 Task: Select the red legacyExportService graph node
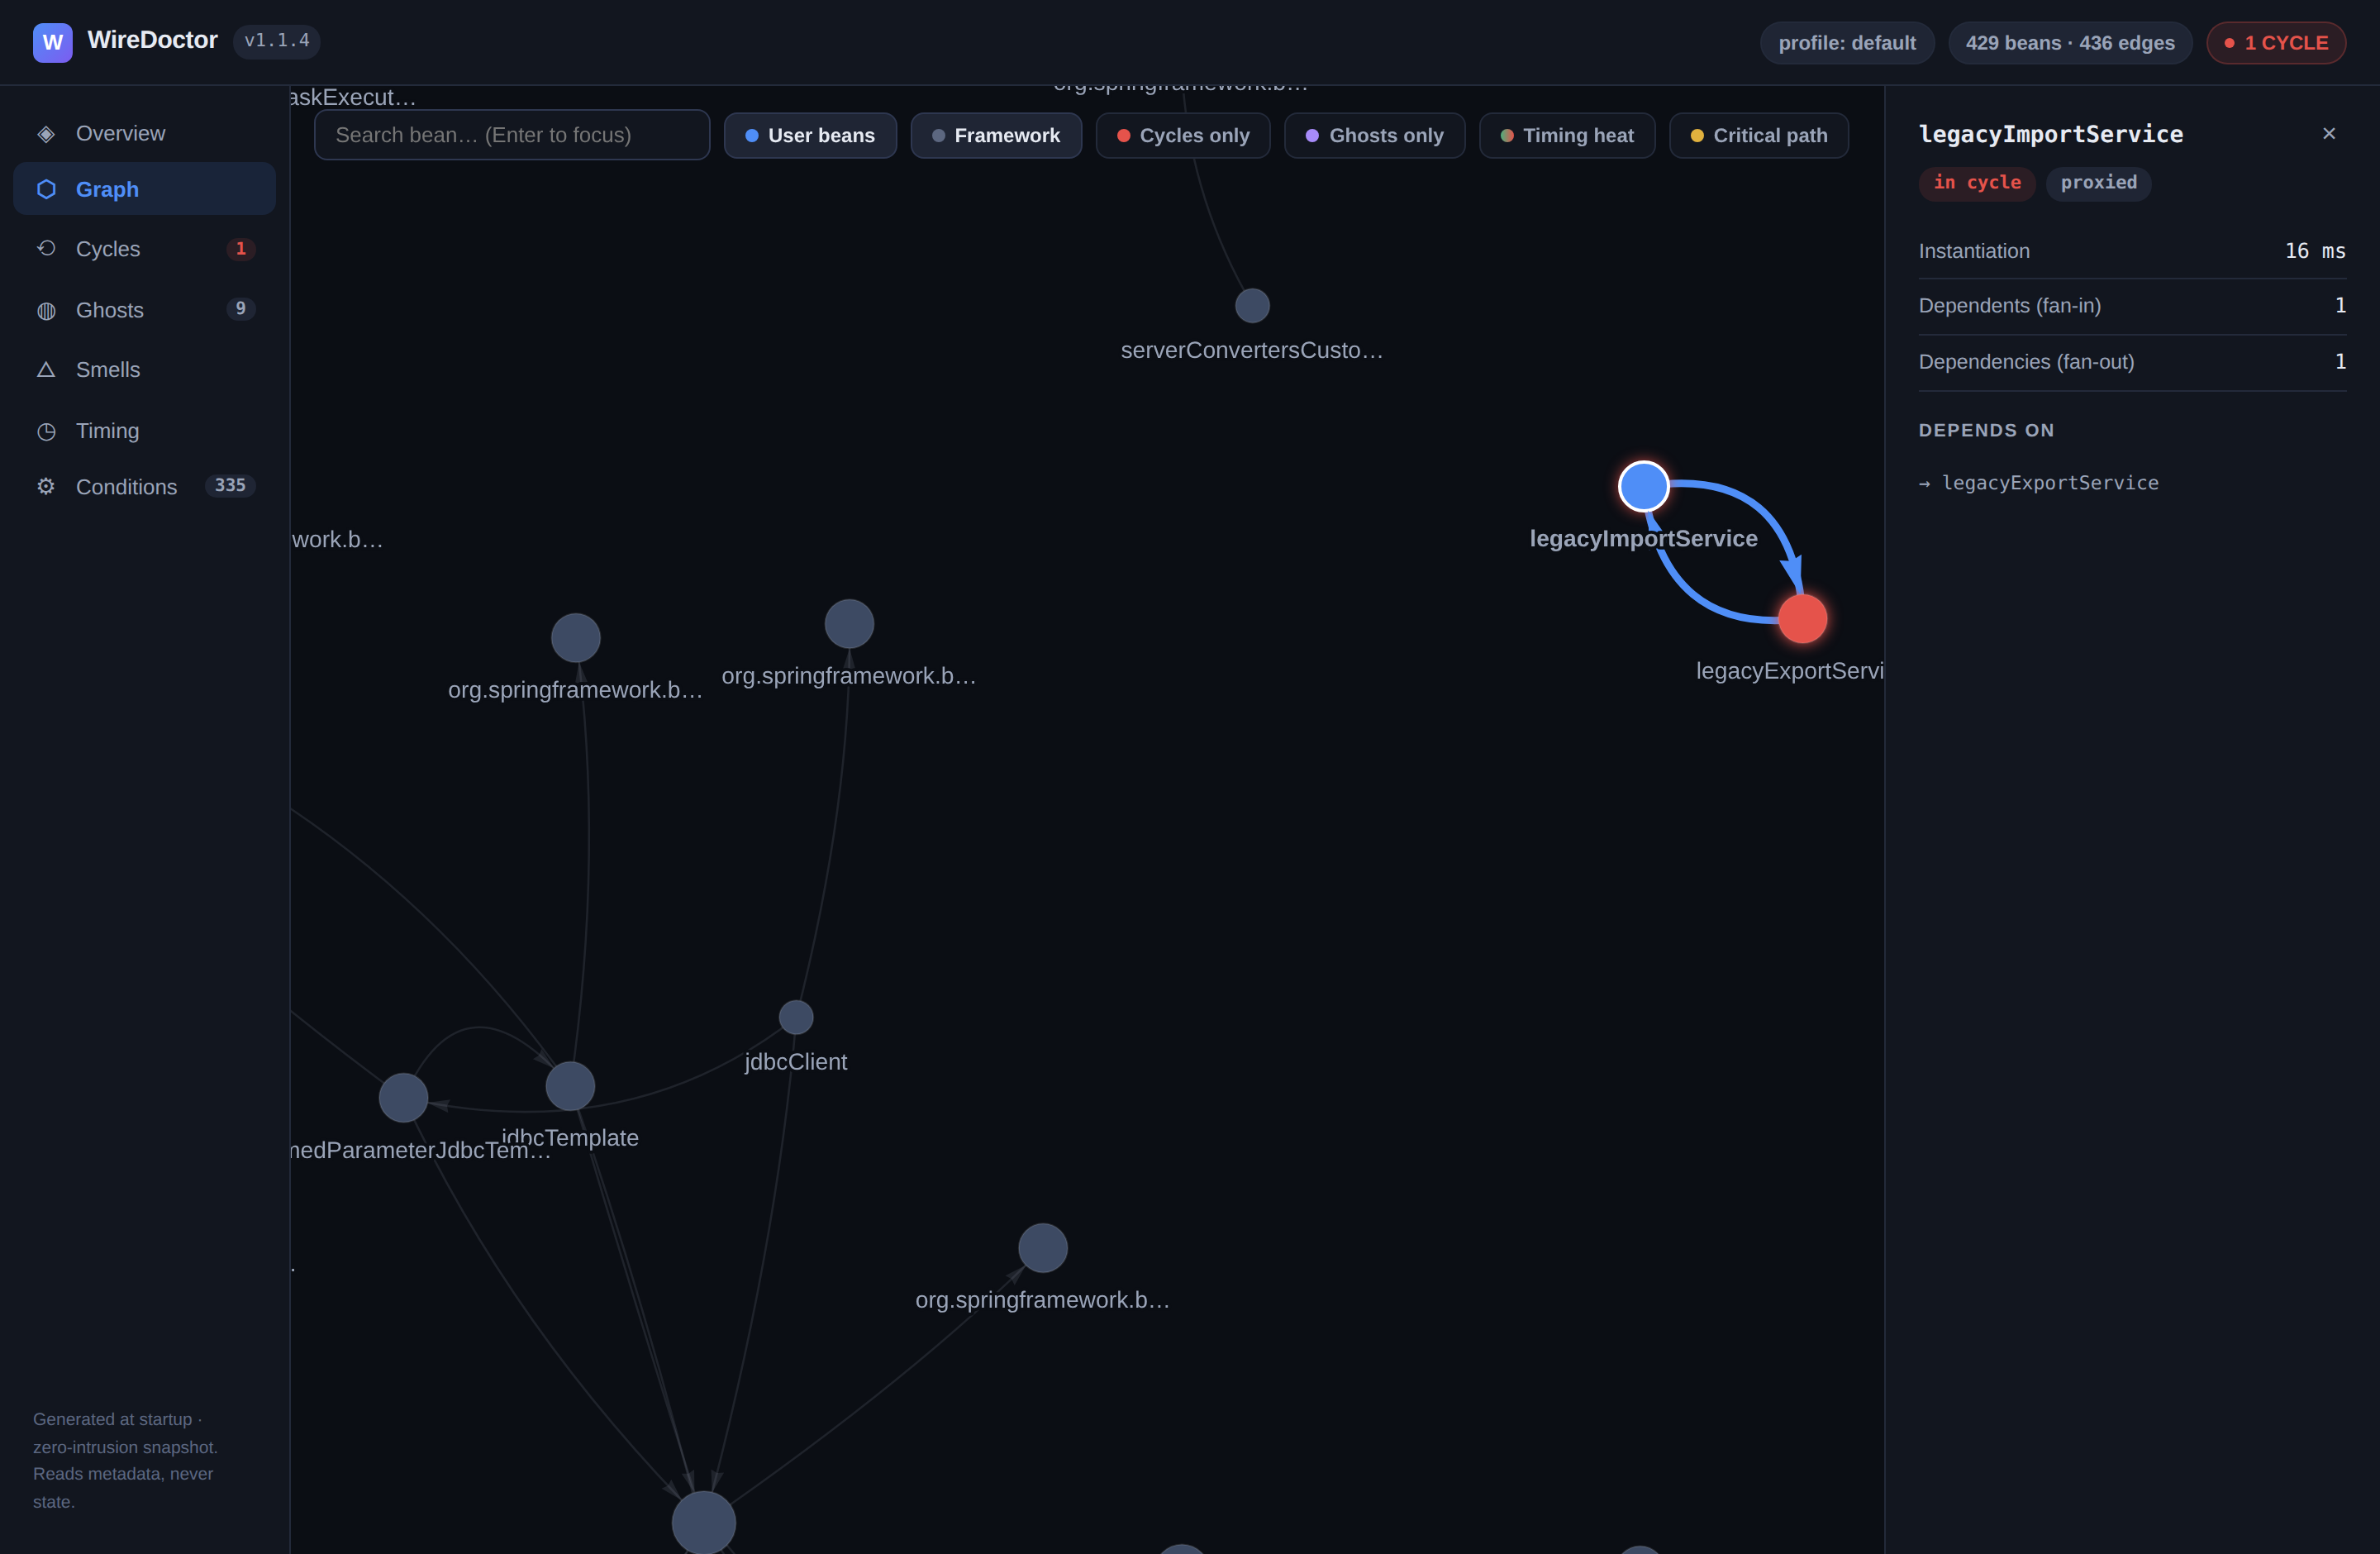[x=1802, y=618]
